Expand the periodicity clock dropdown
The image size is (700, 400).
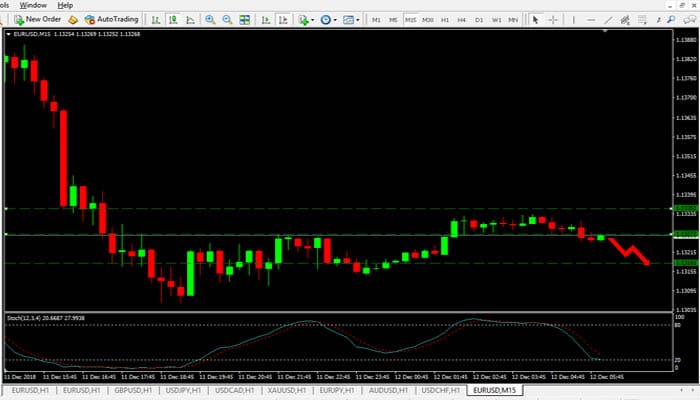click(337, 19)
